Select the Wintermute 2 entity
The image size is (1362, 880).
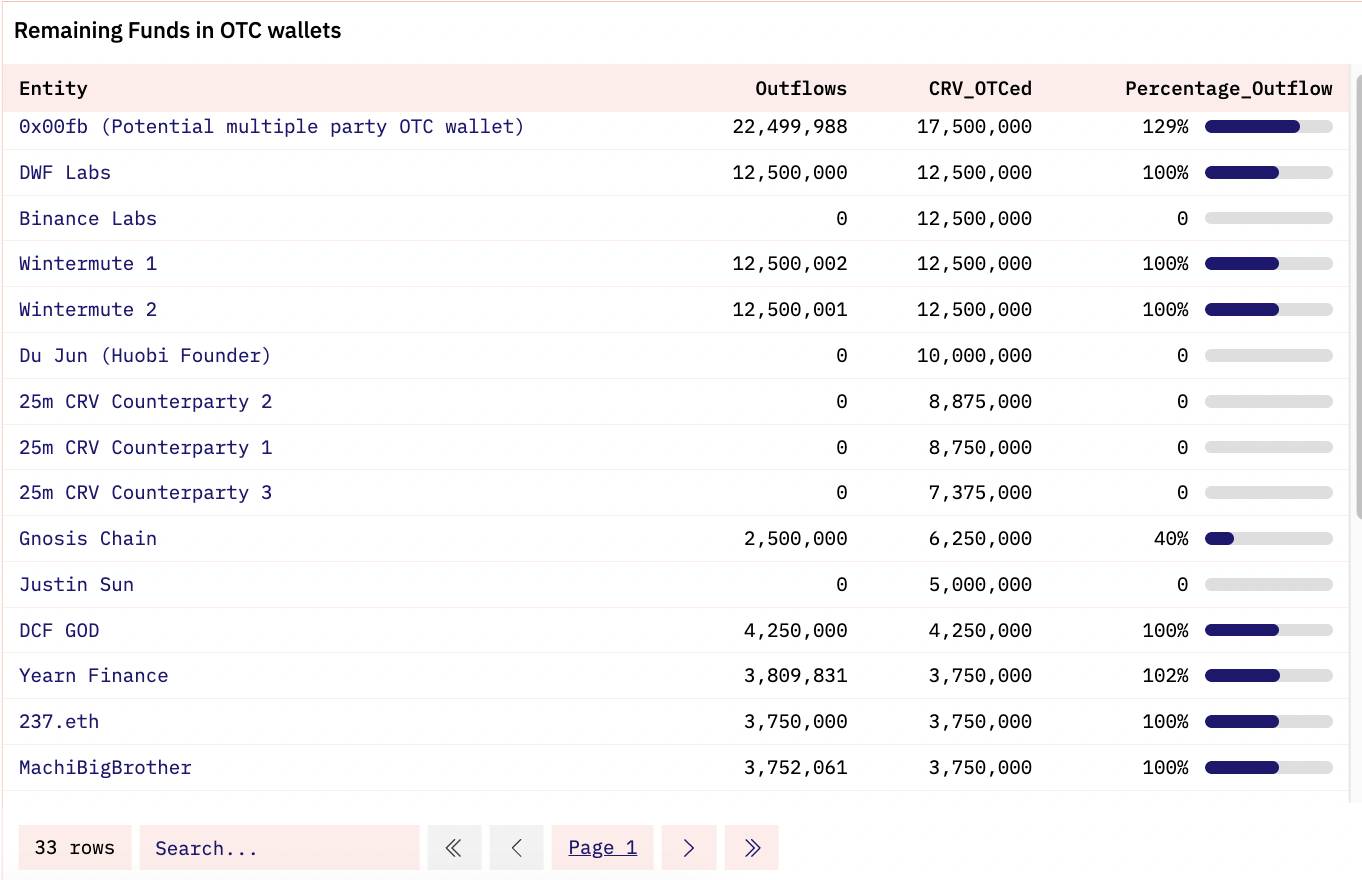coord(88,310)
